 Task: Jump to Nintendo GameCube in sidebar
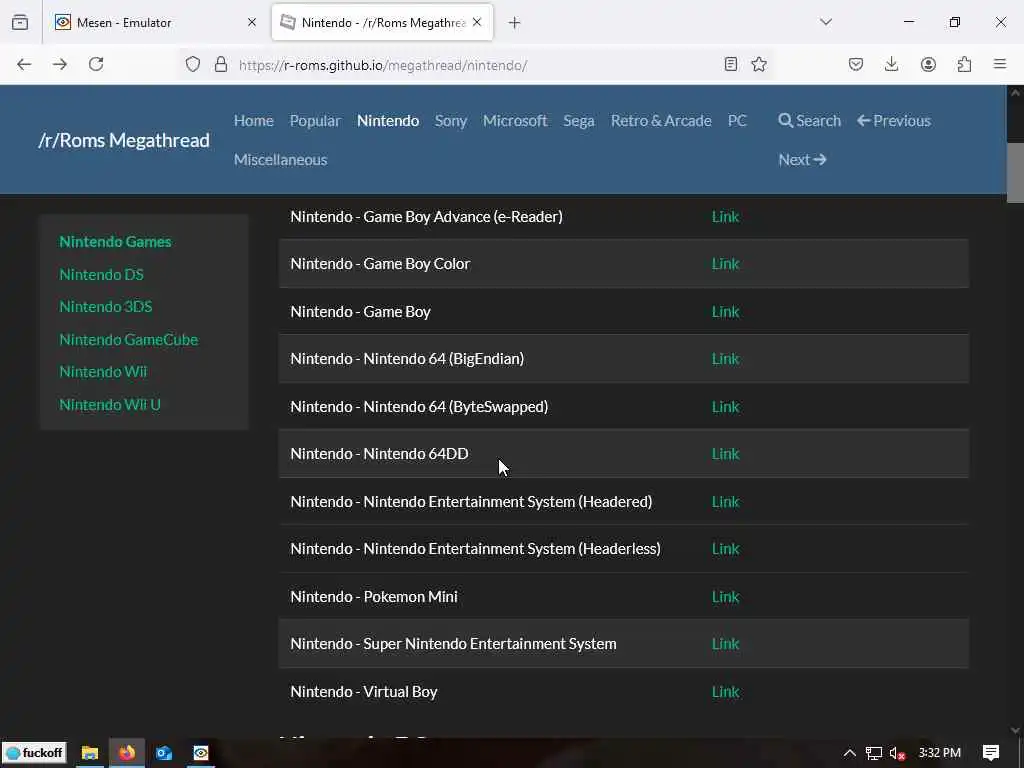[x=128, y=340]
